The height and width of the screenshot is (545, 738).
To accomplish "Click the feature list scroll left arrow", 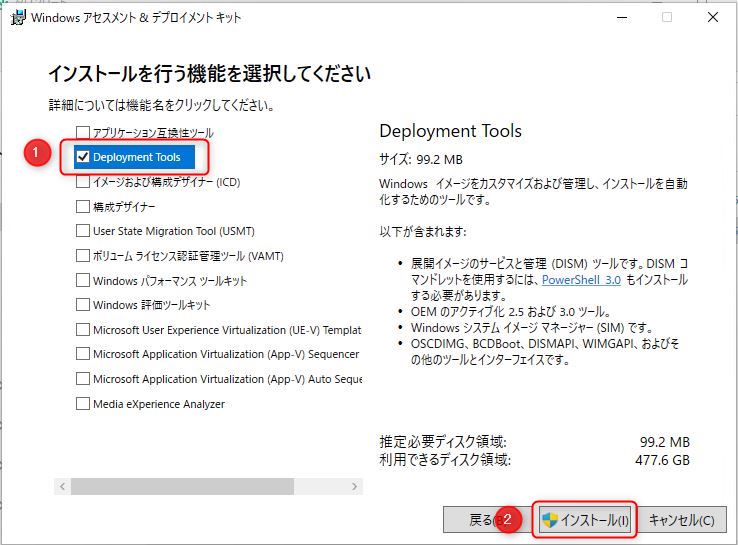I will click(x=63, y=486).
